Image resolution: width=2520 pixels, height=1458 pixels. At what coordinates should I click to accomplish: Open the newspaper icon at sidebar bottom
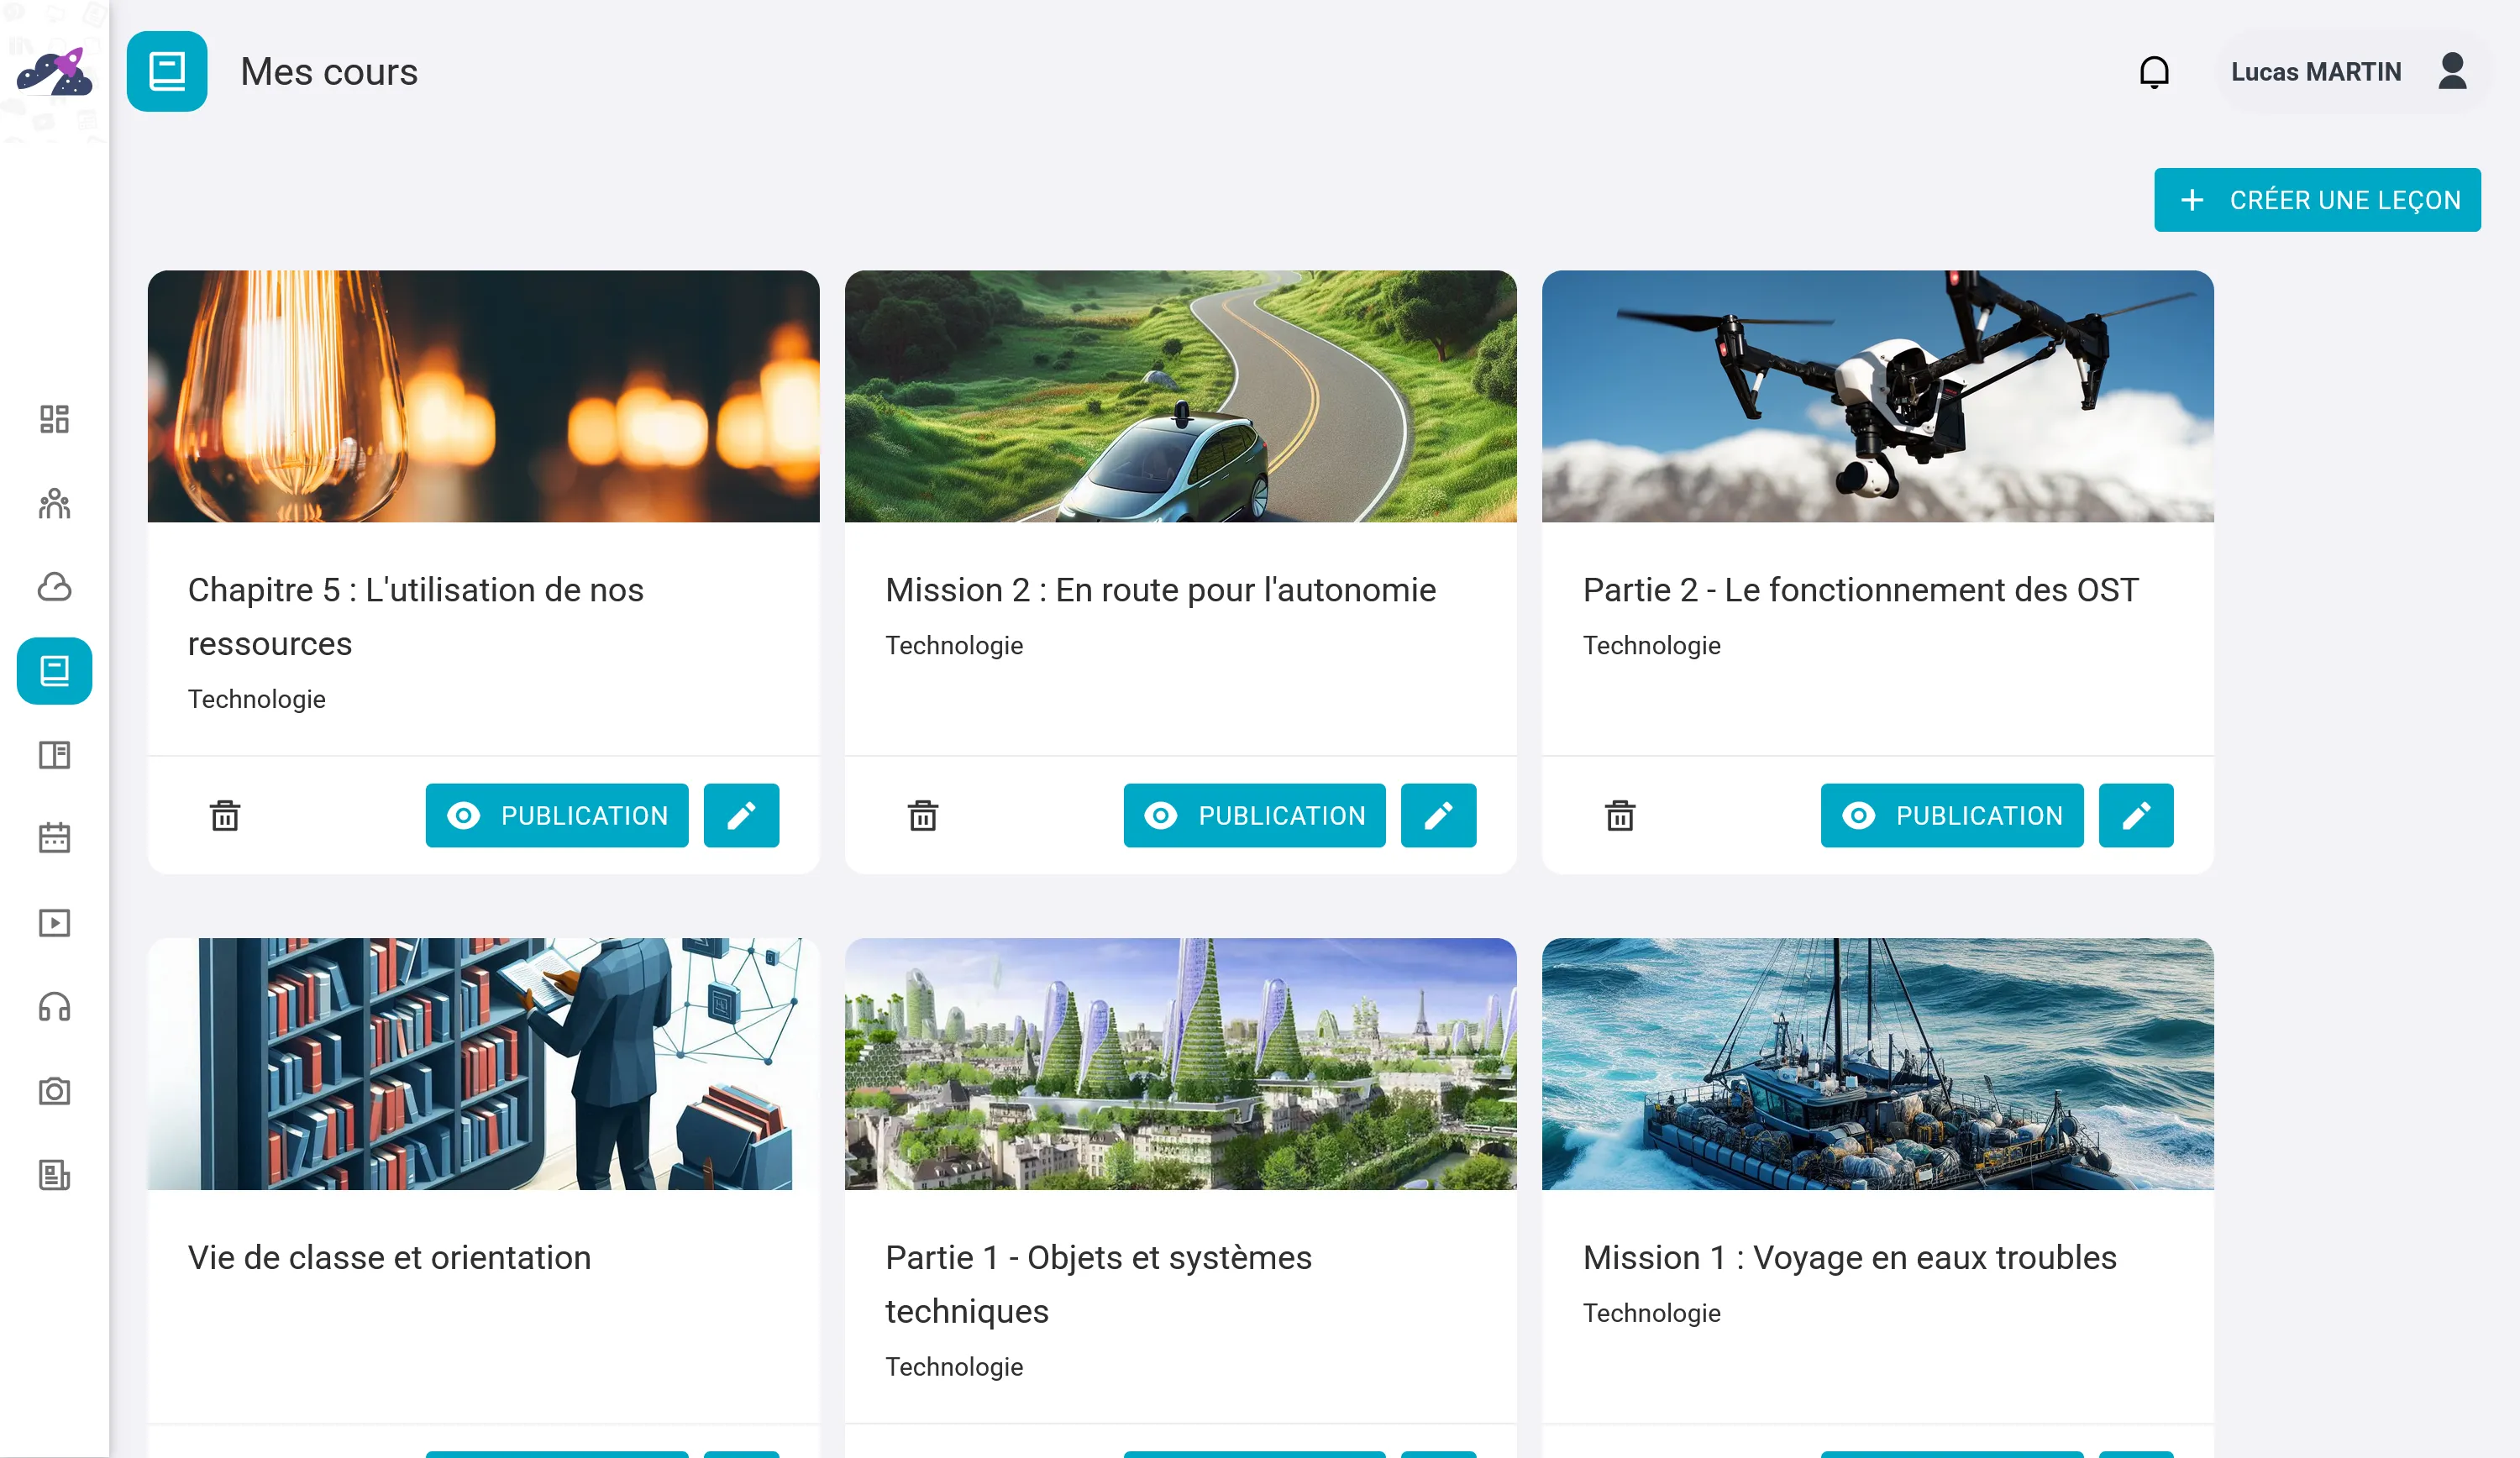pos(54,1174)
